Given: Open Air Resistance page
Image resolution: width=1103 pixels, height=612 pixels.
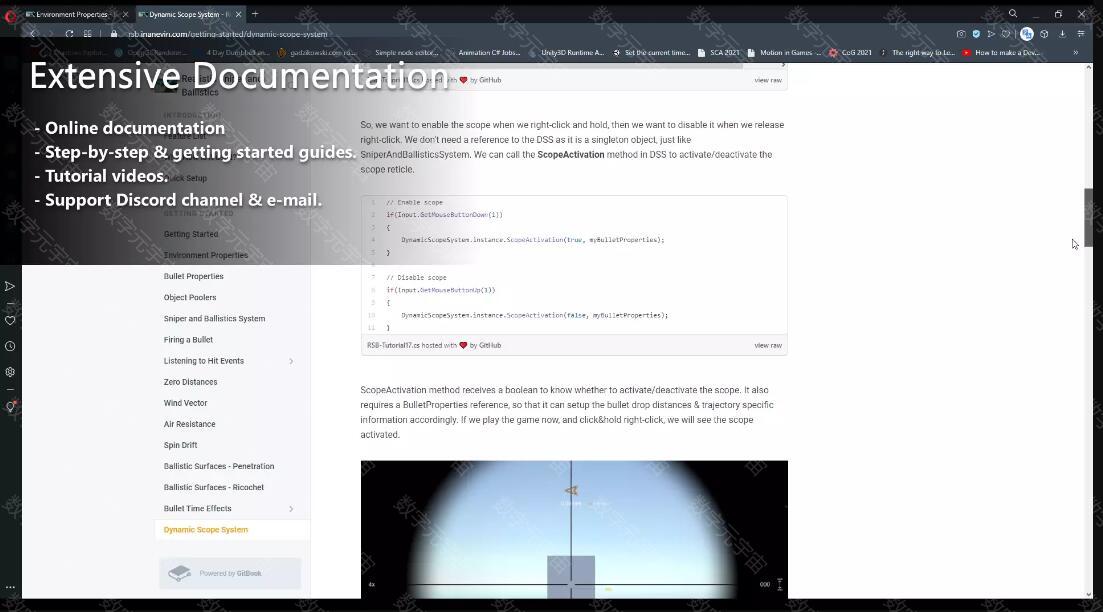Looking at the screenshot, I should tap(190, 424).
